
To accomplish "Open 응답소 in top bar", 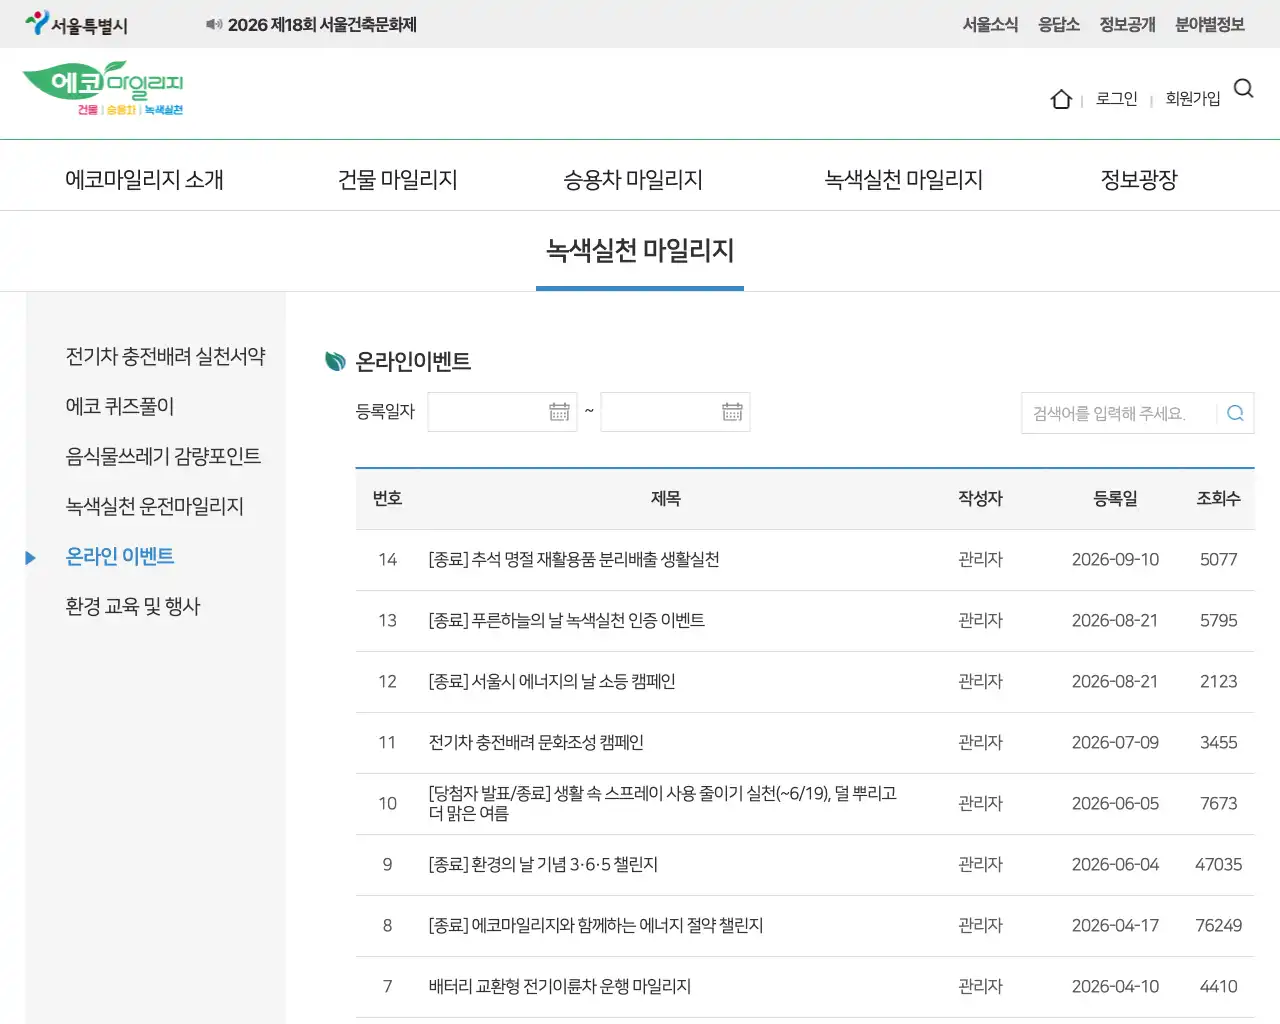I will [x=1058, y=24].
